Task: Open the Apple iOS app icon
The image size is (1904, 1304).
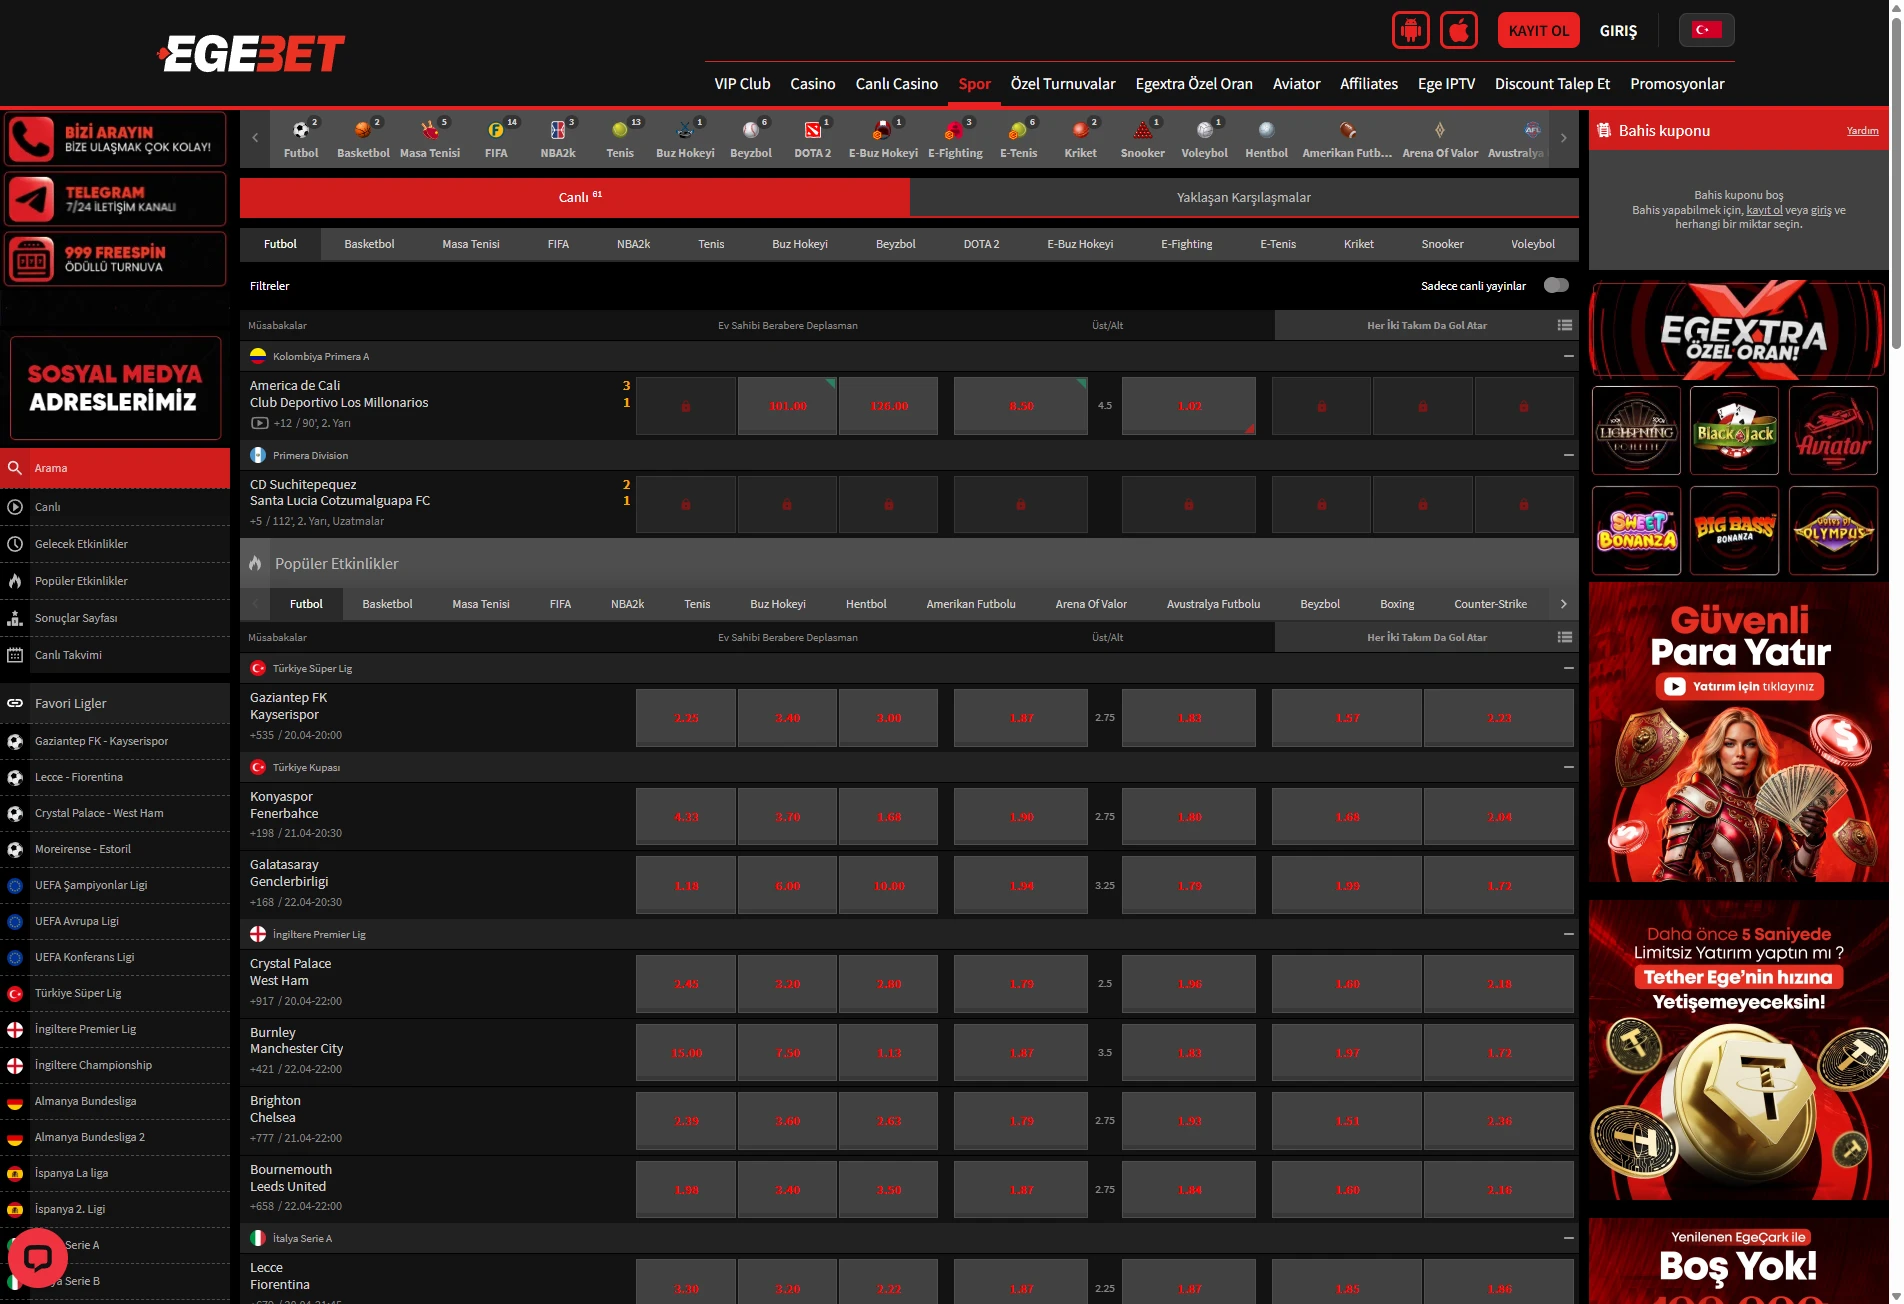Action: (x=1459, y=30)
